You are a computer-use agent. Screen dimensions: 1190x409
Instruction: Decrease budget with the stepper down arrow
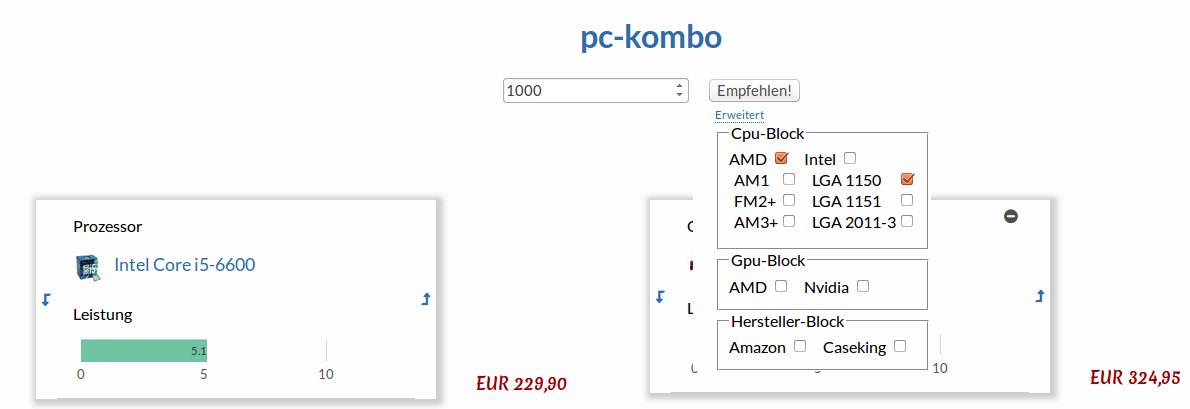pyautogui.click(x=679, y=95)
